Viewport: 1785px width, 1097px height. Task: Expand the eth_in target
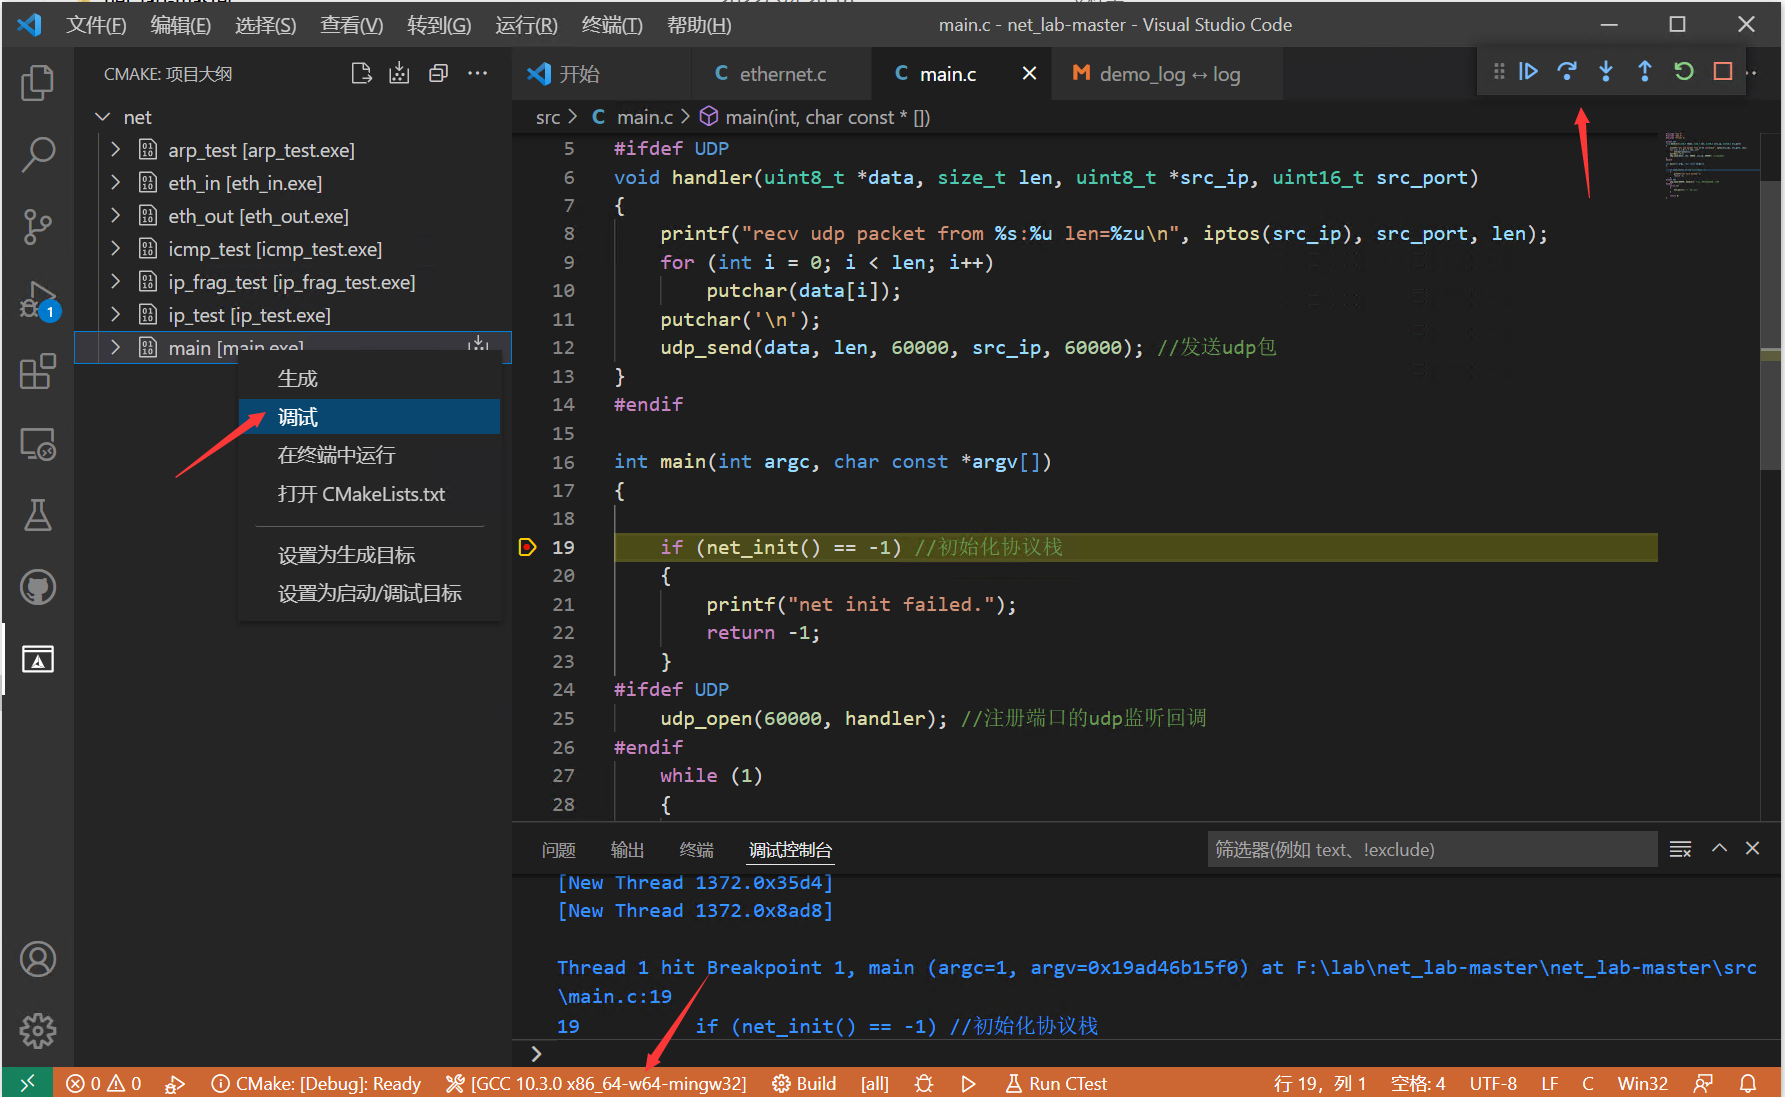[x=115, y=183]
